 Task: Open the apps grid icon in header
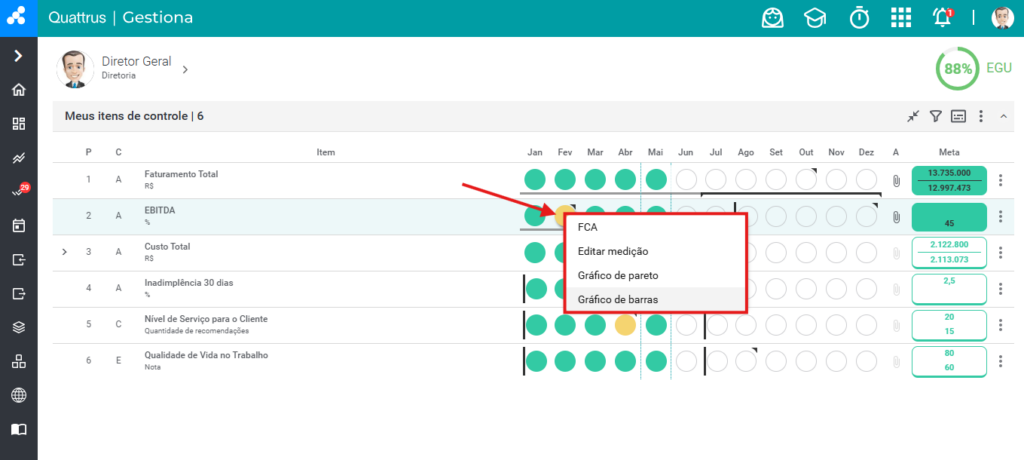(x=901, y=18)
